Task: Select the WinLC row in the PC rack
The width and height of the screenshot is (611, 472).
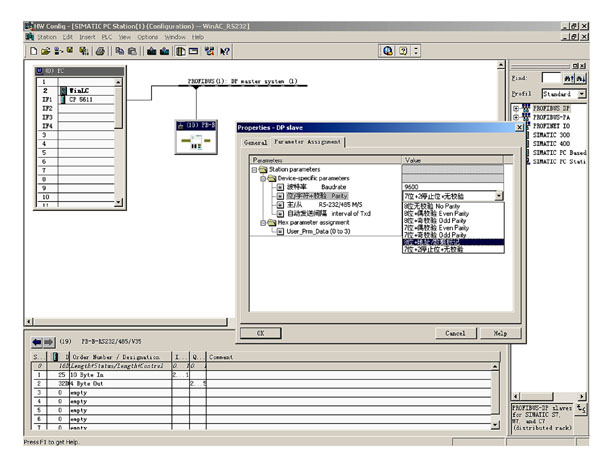Action: click(x=76, y=91)
